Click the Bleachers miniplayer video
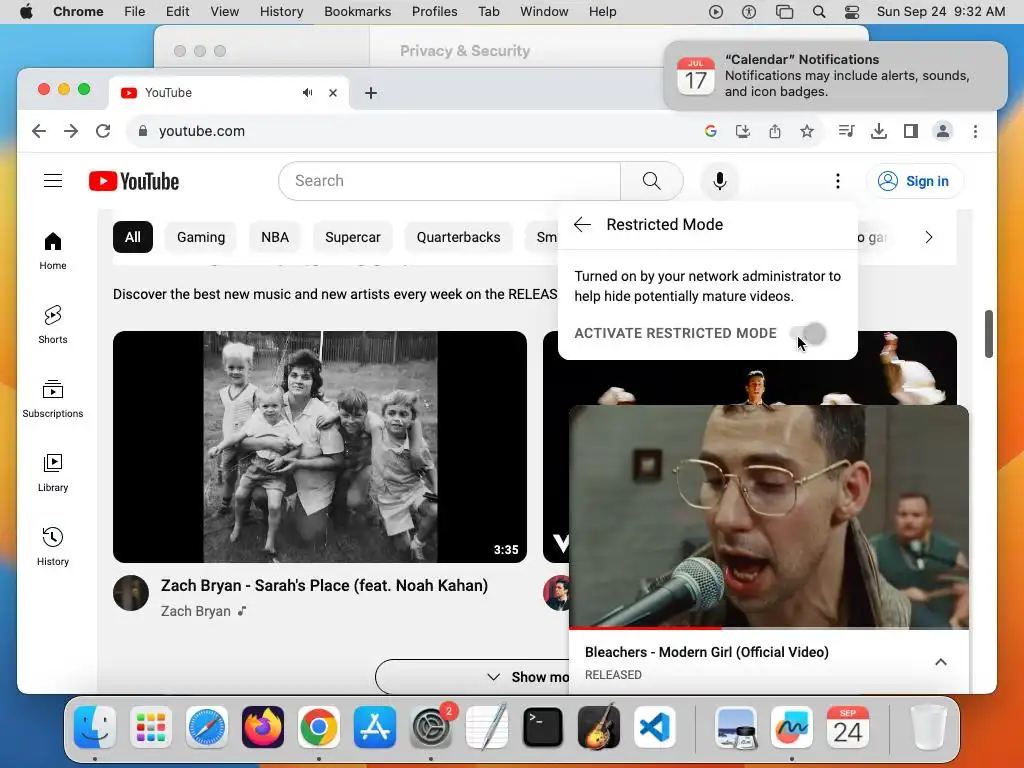The image size is (1024, 768). pyautogui.click(x=769, y=517)
